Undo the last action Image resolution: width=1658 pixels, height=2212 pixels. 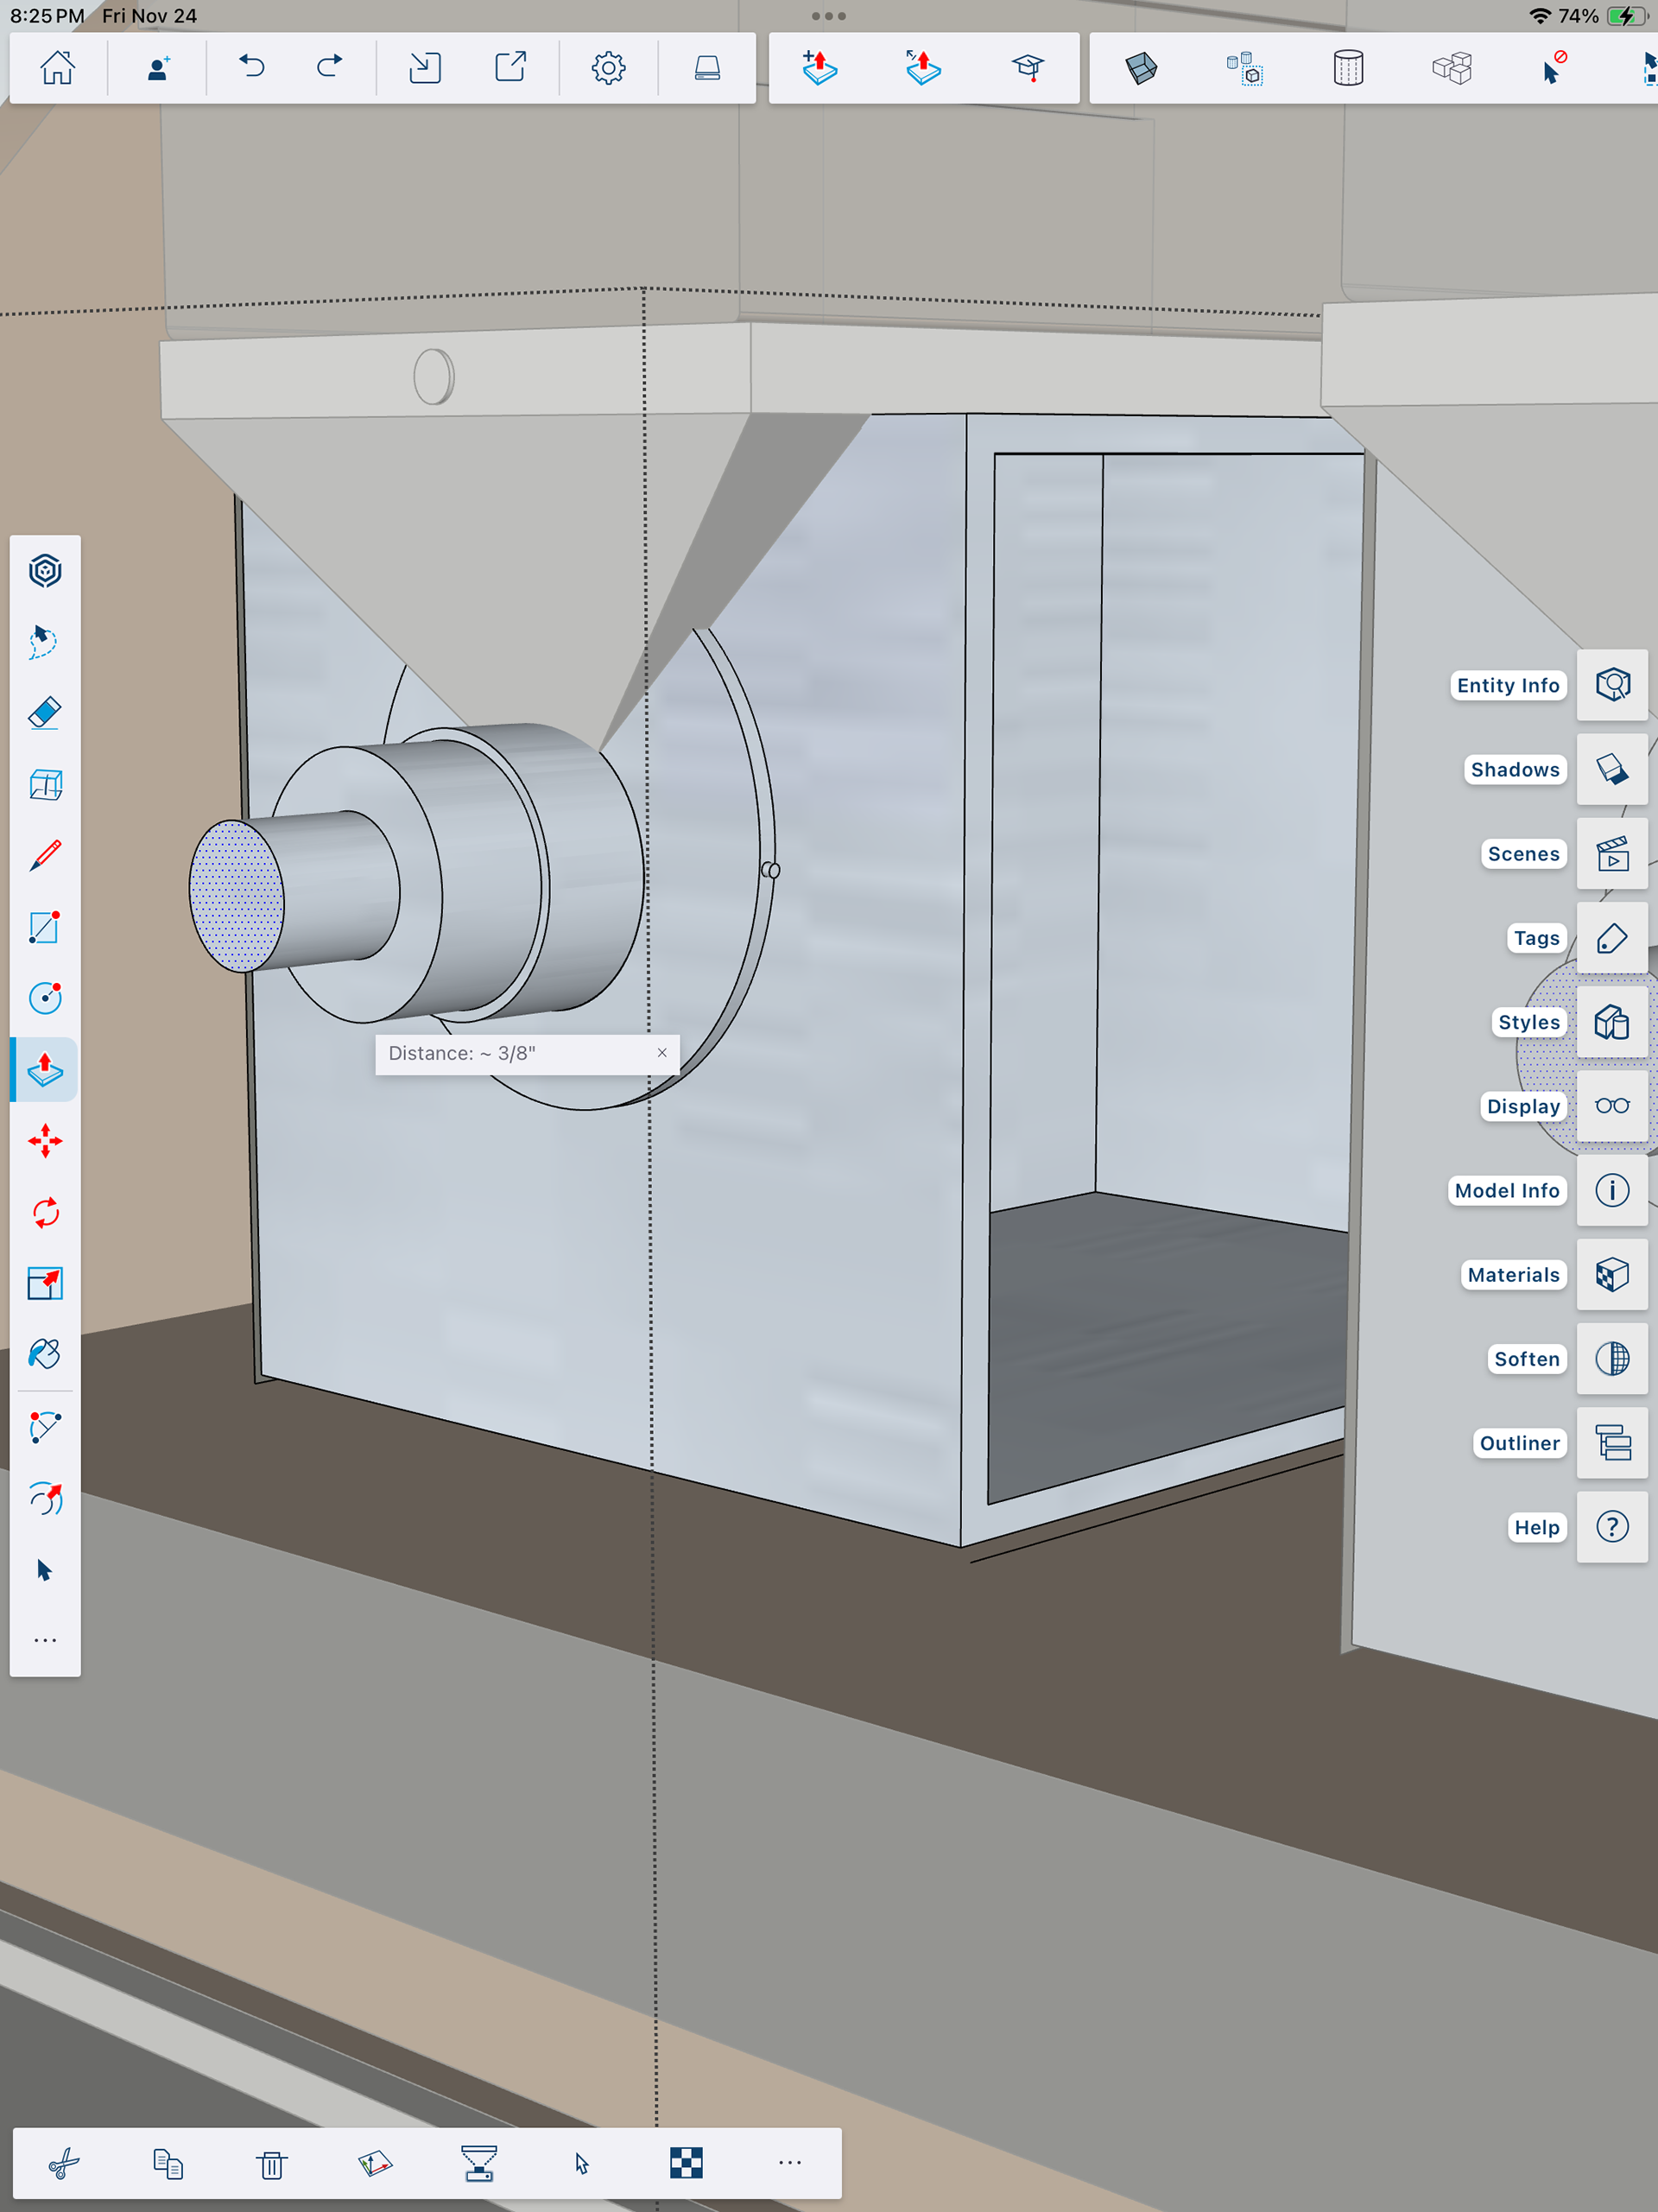tap(252, 68)
